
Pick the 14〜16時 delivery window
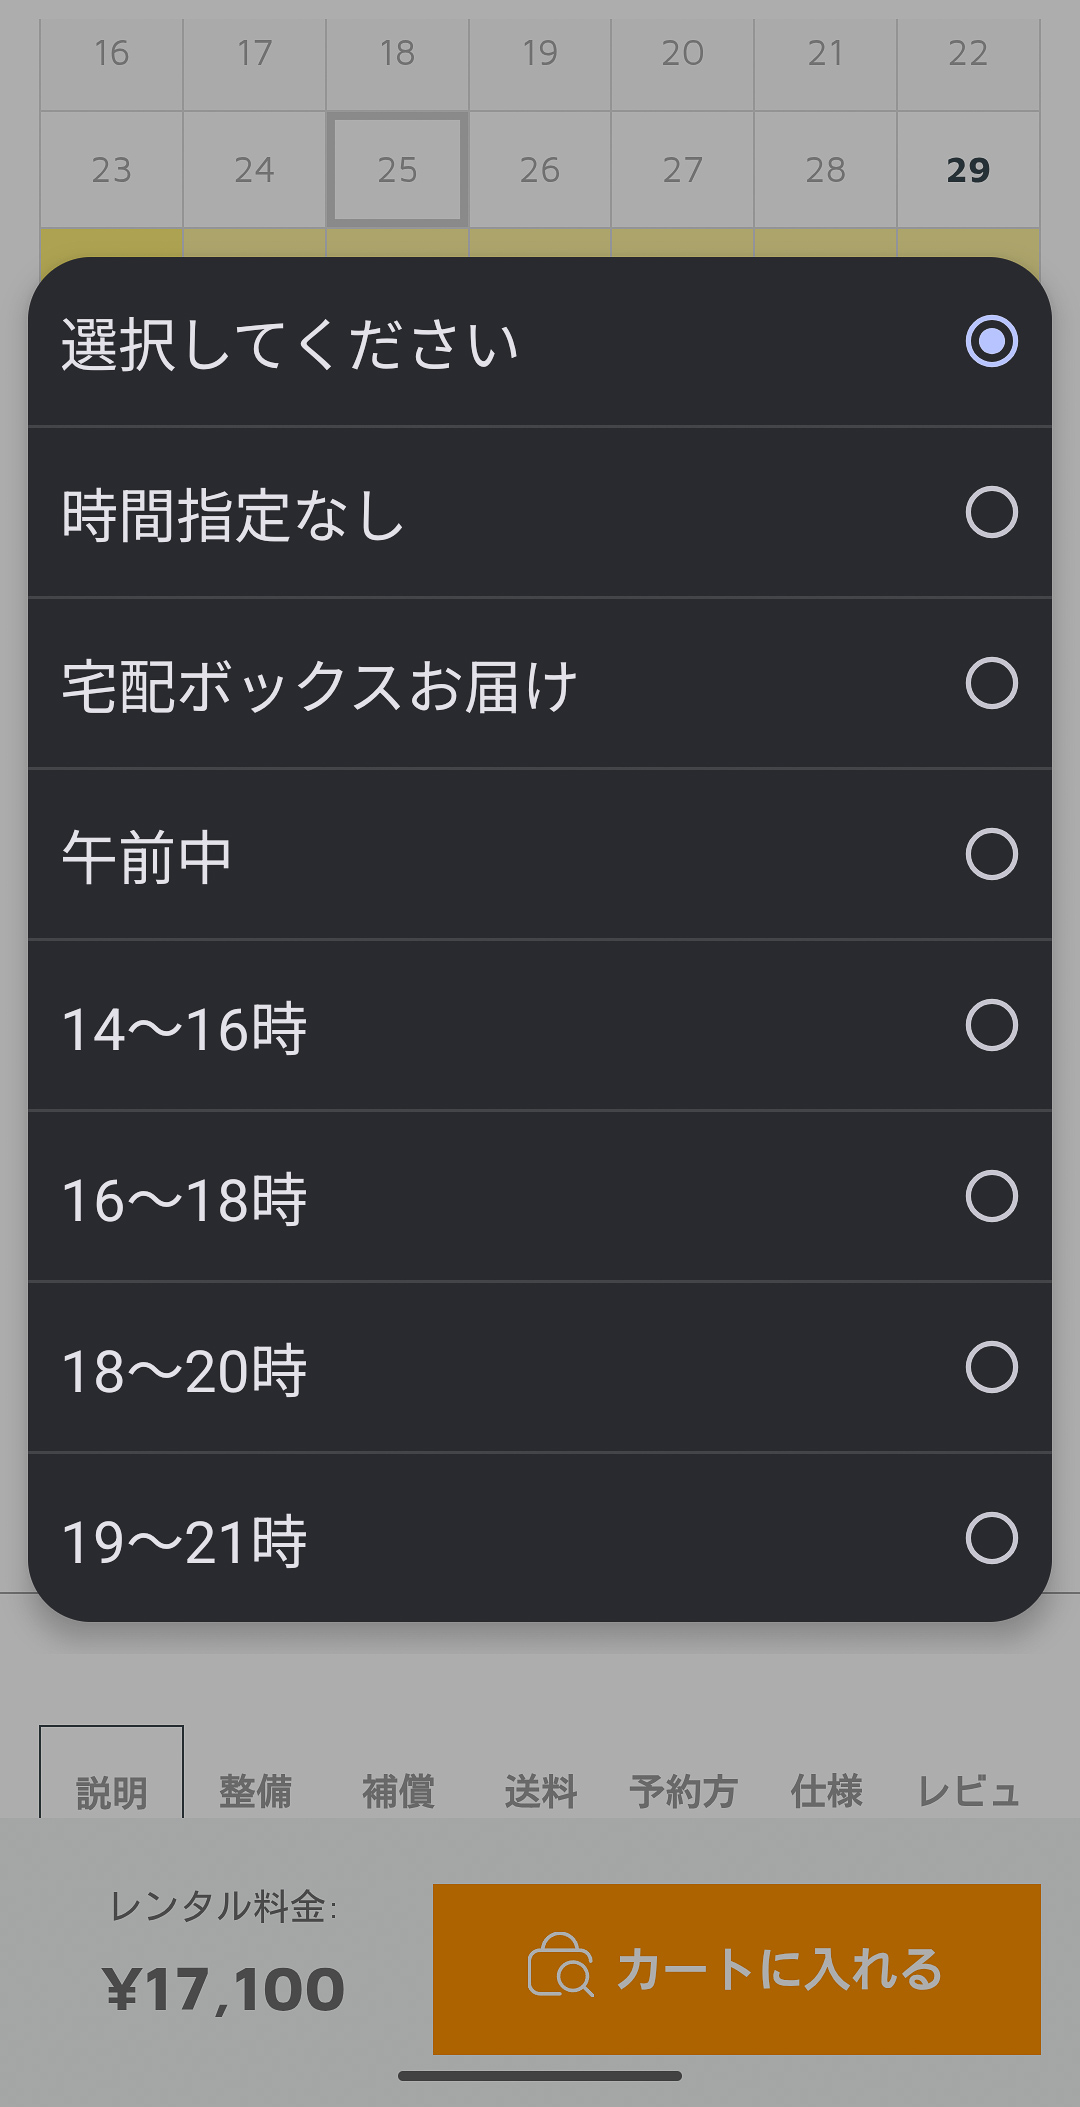coord(540,1026)
